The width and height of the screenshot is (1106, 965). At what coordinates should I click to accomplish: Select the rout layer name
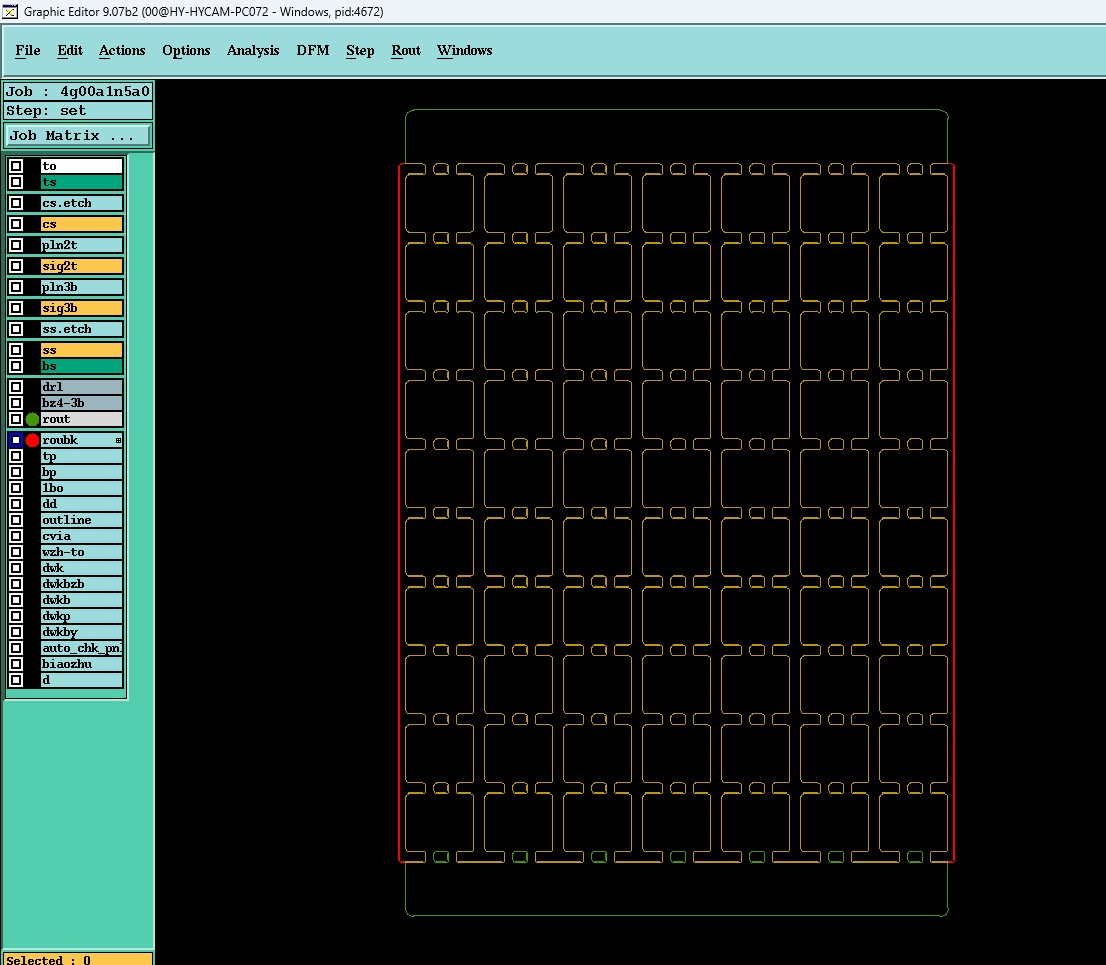82,420
